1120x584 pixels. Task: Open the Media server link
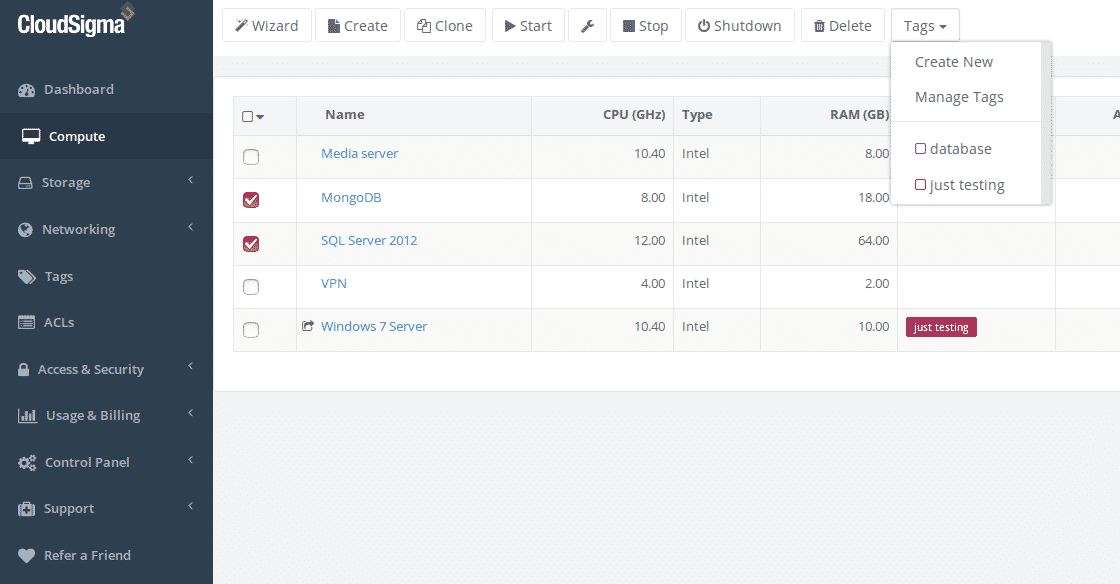359,153
